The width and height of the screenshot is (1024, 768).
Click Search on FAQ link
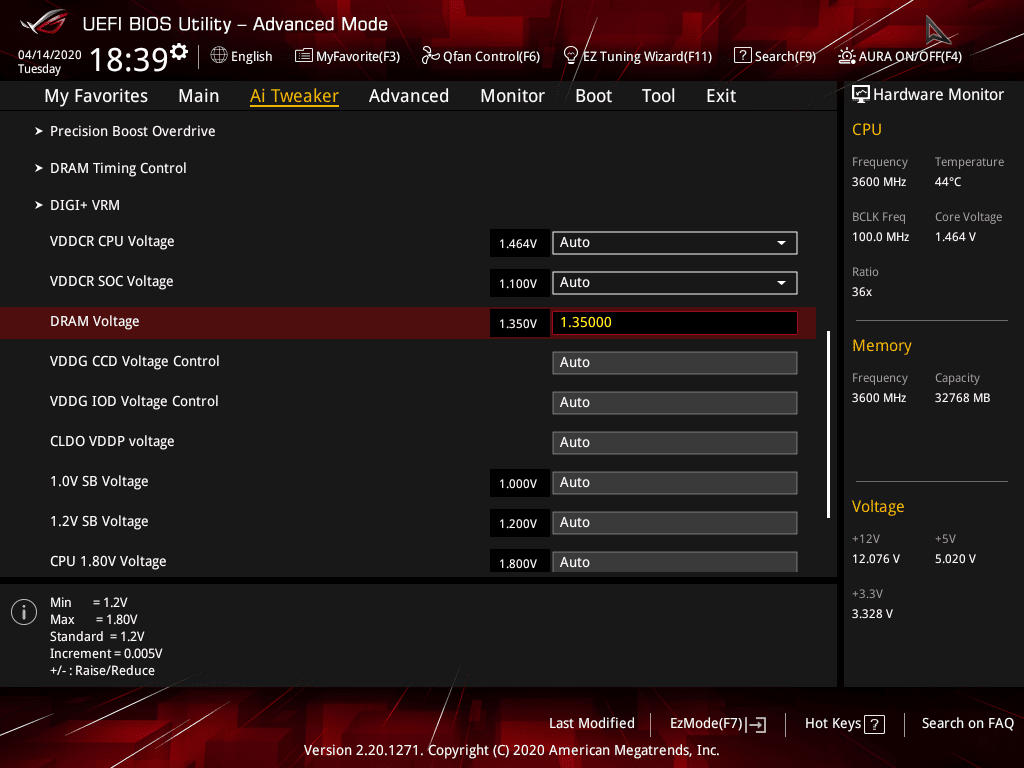click(967, 723)
